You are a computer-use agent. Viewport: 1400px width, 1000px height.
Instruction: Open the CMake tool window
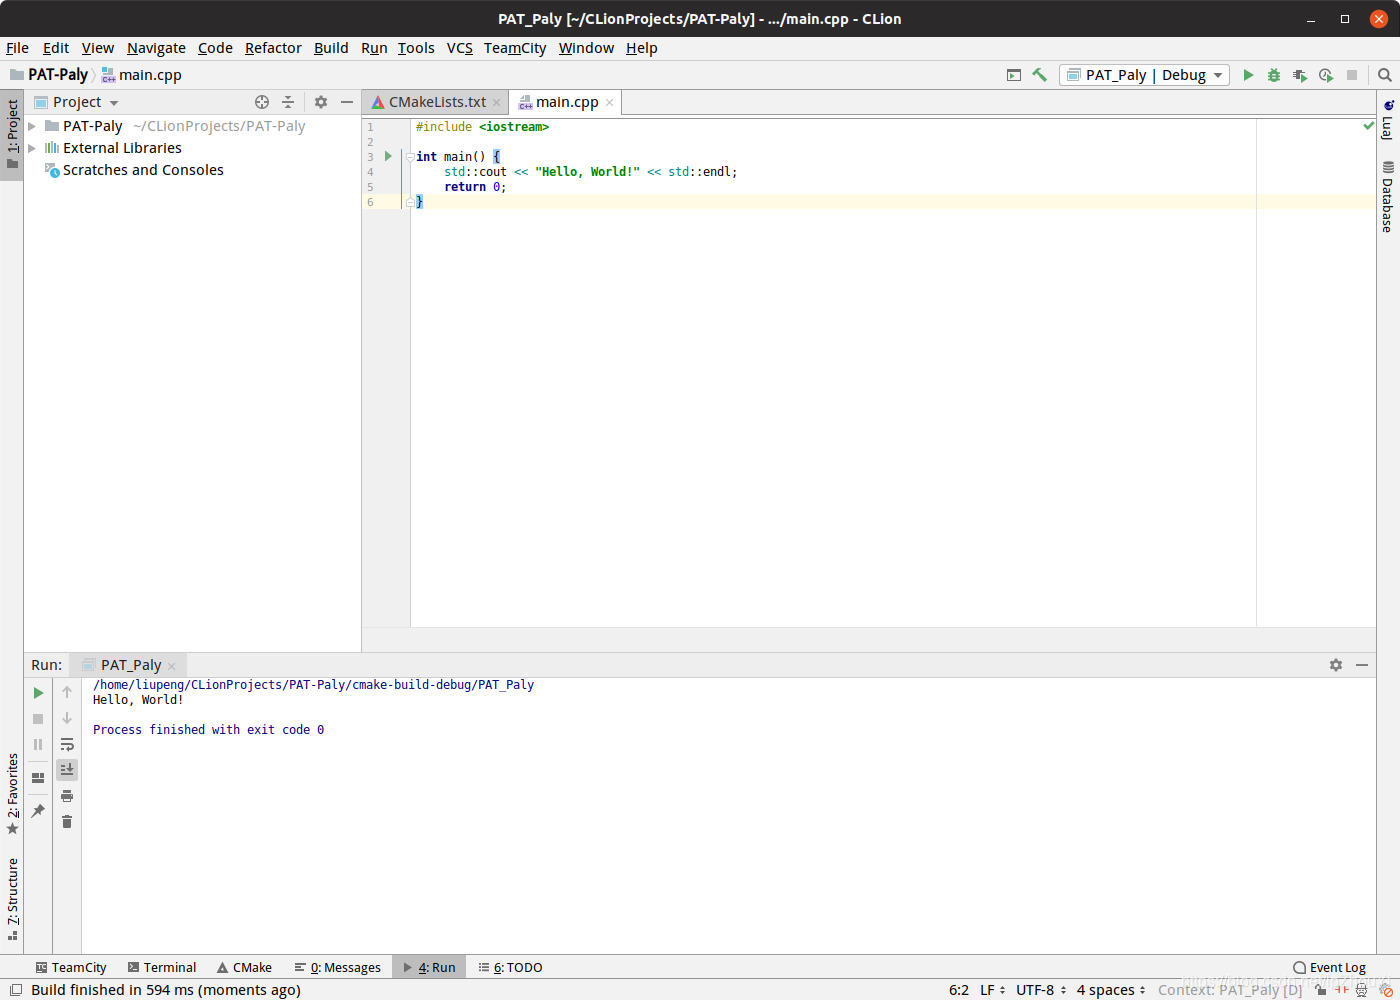(x=244, y=967)
